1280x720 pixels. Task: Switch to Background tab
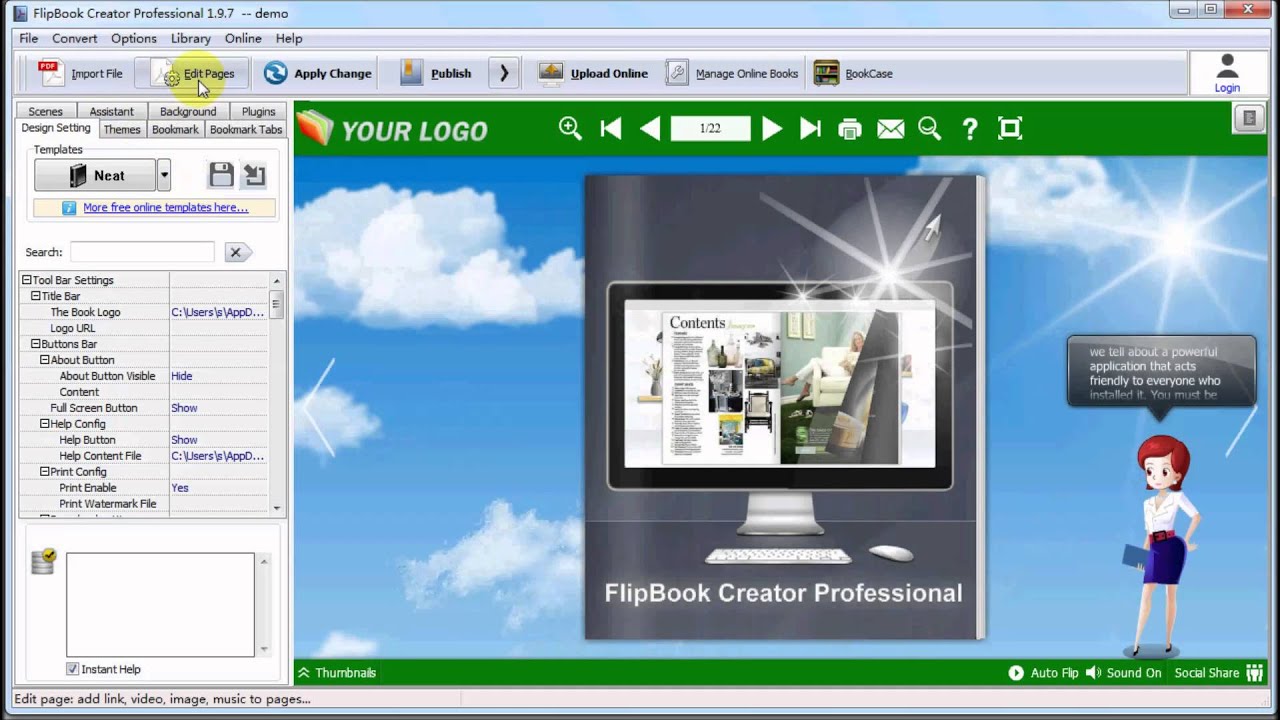click(188, 111)
